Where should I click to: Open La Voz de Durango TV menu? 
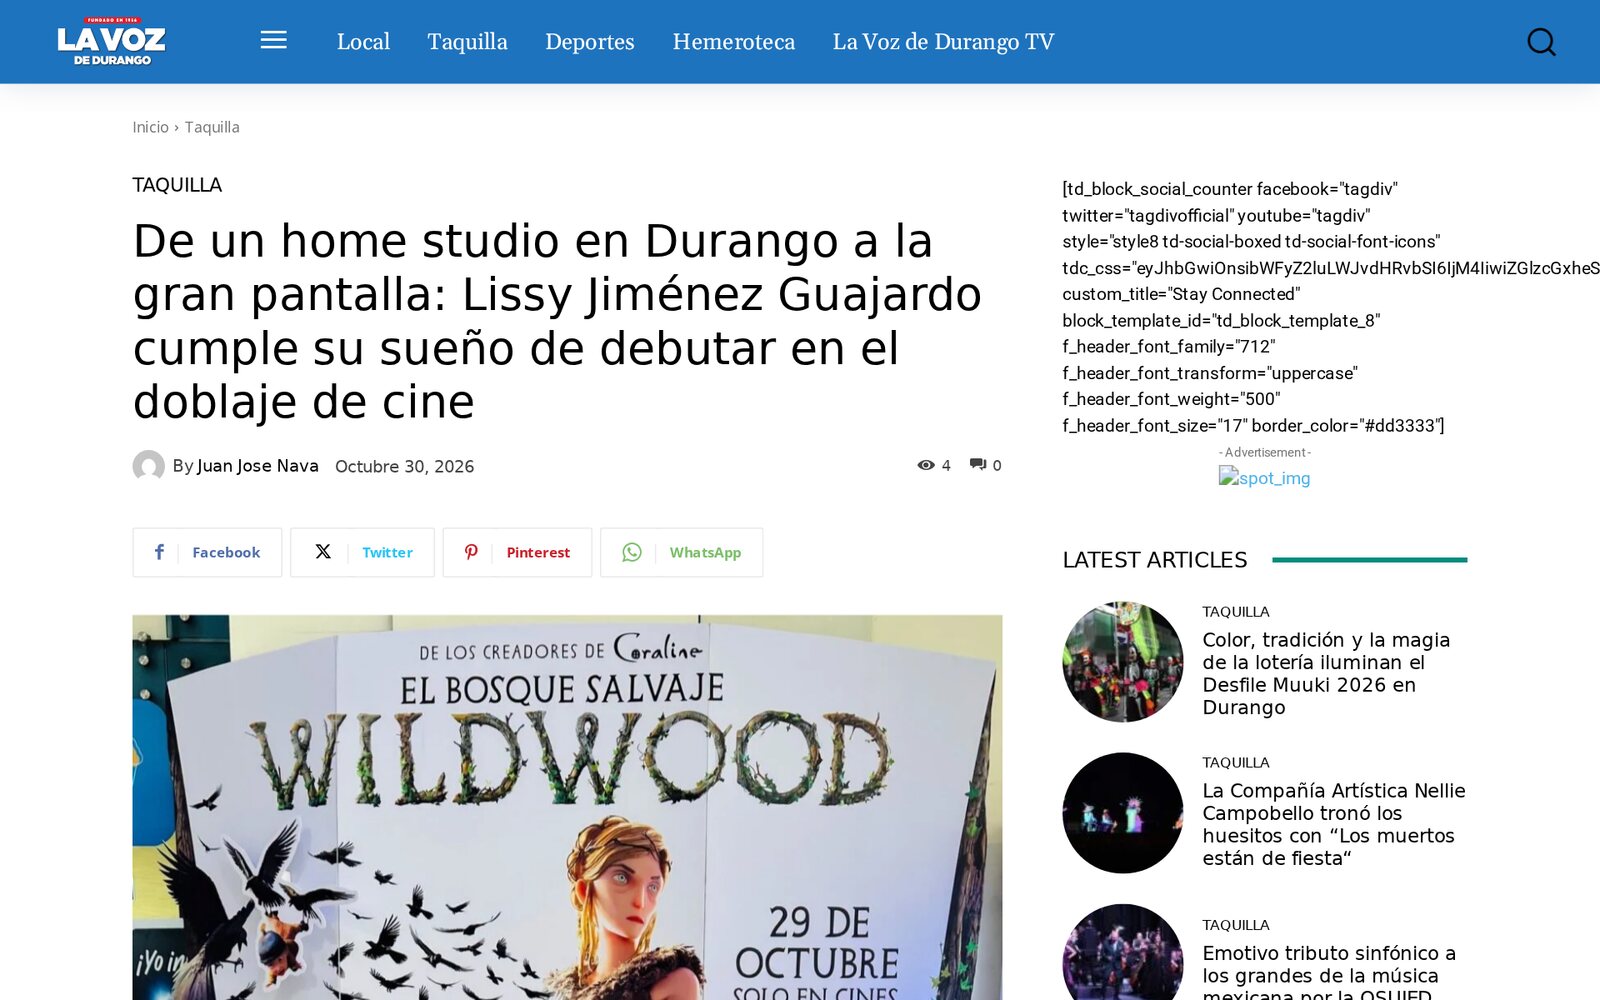(x=943, y=41)
